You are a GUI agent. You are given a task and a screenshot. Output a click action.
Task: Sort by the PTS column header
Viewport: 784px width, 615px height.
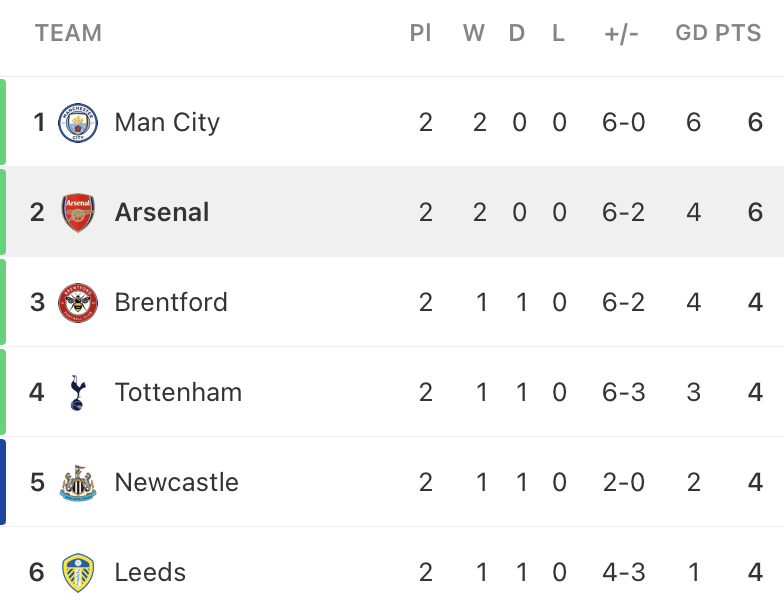point(738,34)
